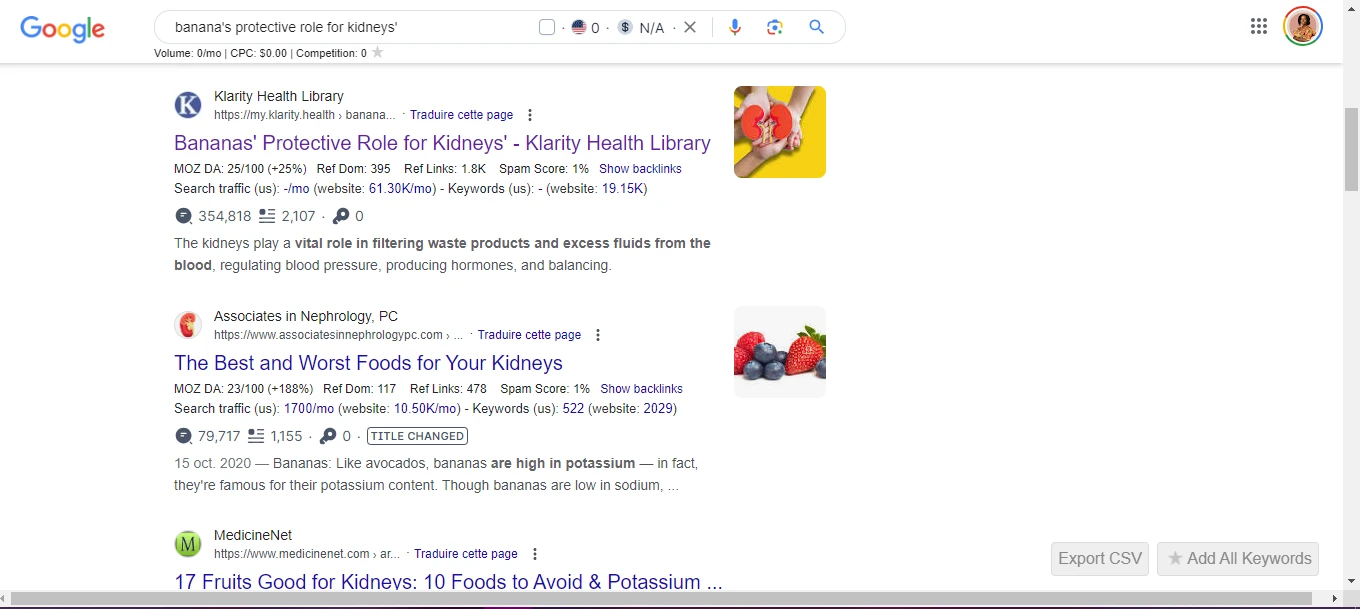Open 17 Fruits Good for Kidneys result
This screenshot has width=1360, height=609.
(x=448, y=582)
